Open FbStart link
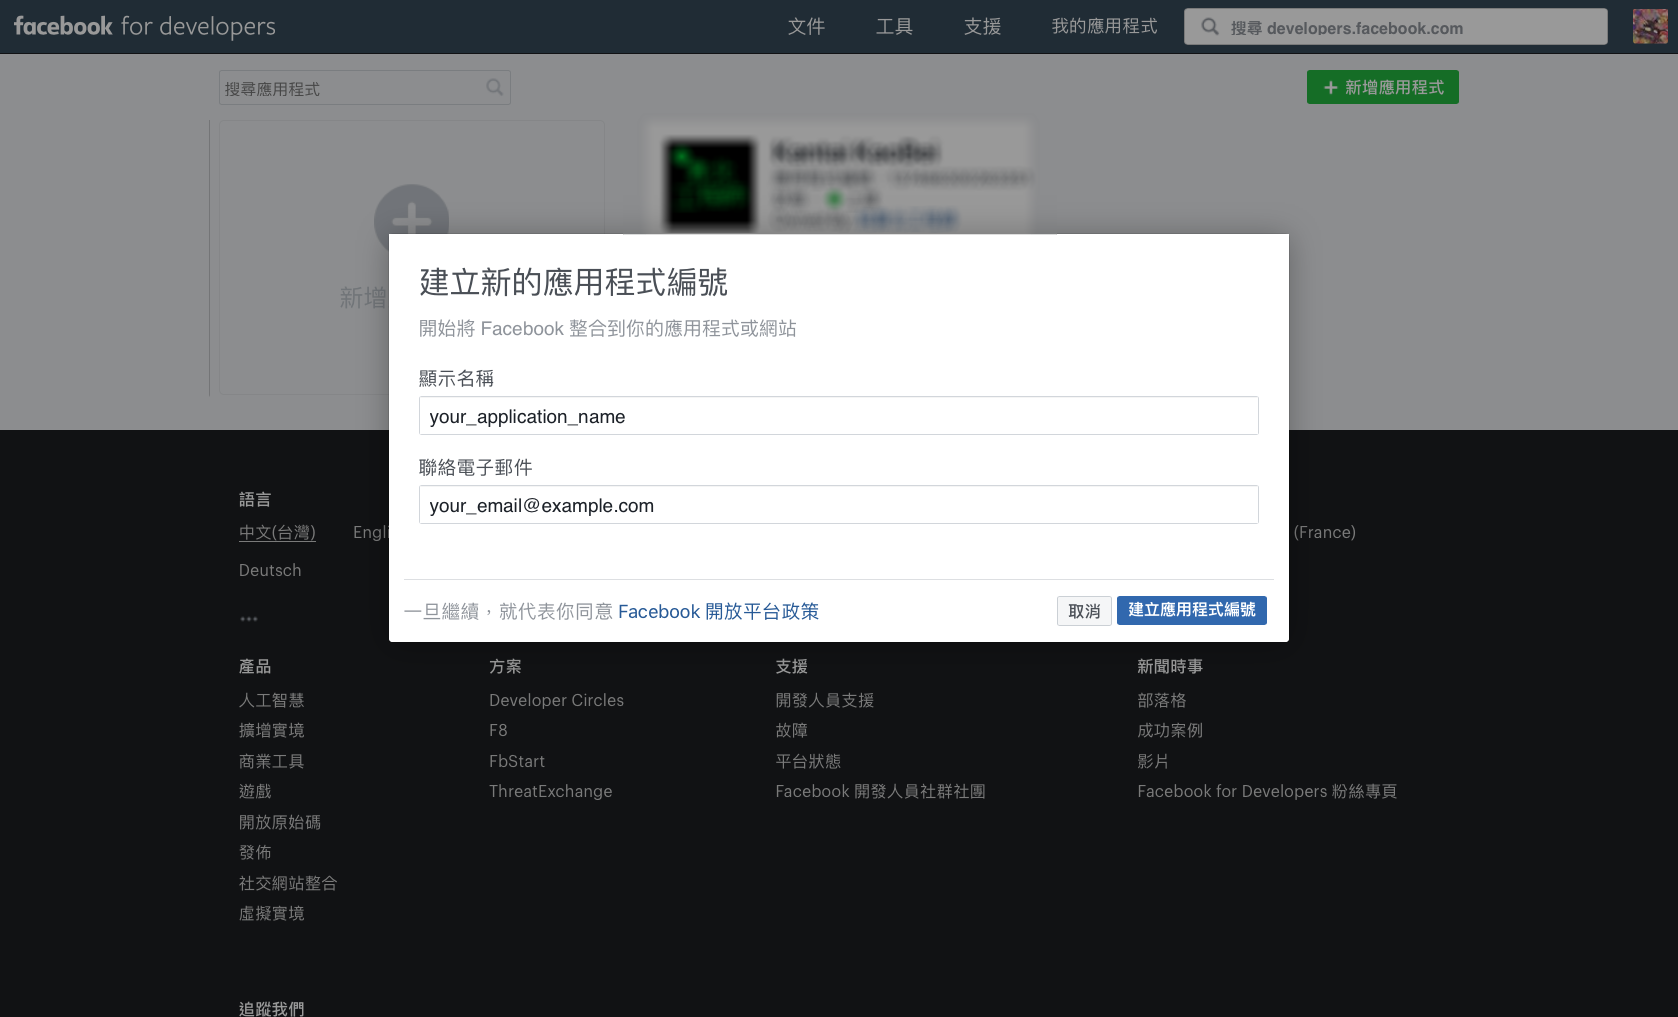This screenshot has width=1678, height=1017. point(517,762)
